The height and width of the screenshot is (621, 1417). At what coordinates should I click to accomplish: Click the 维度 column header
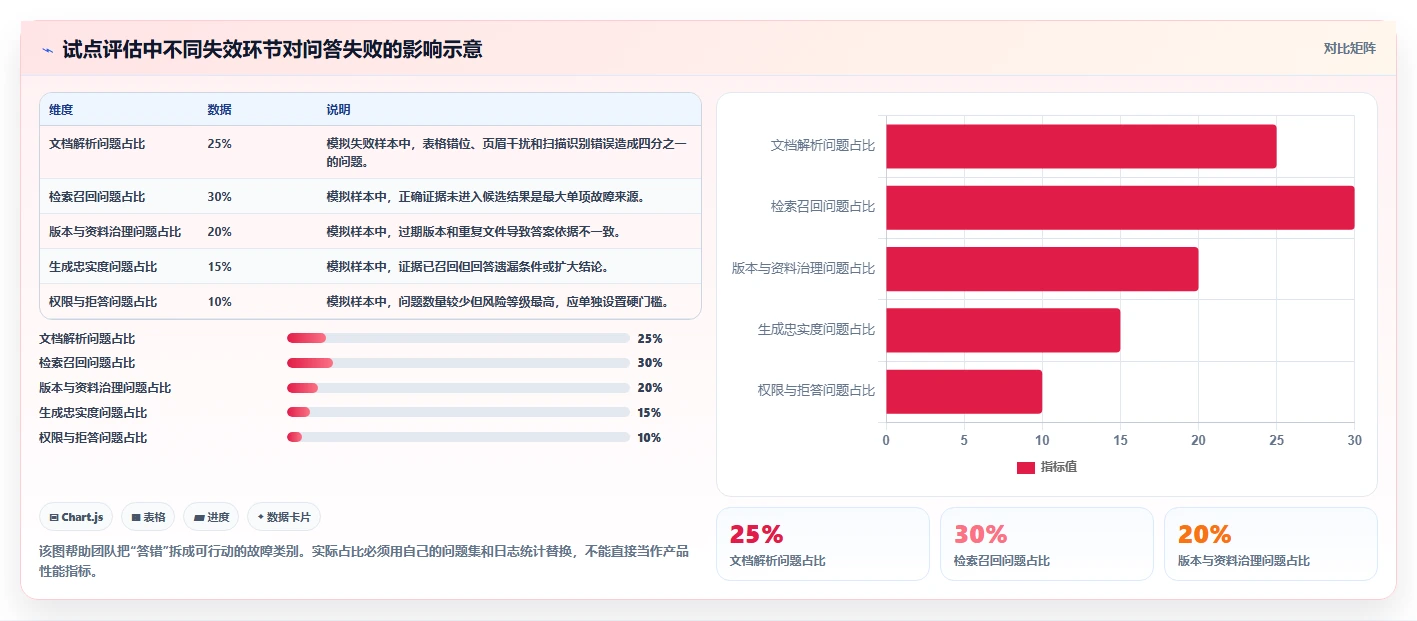point(61,109)
